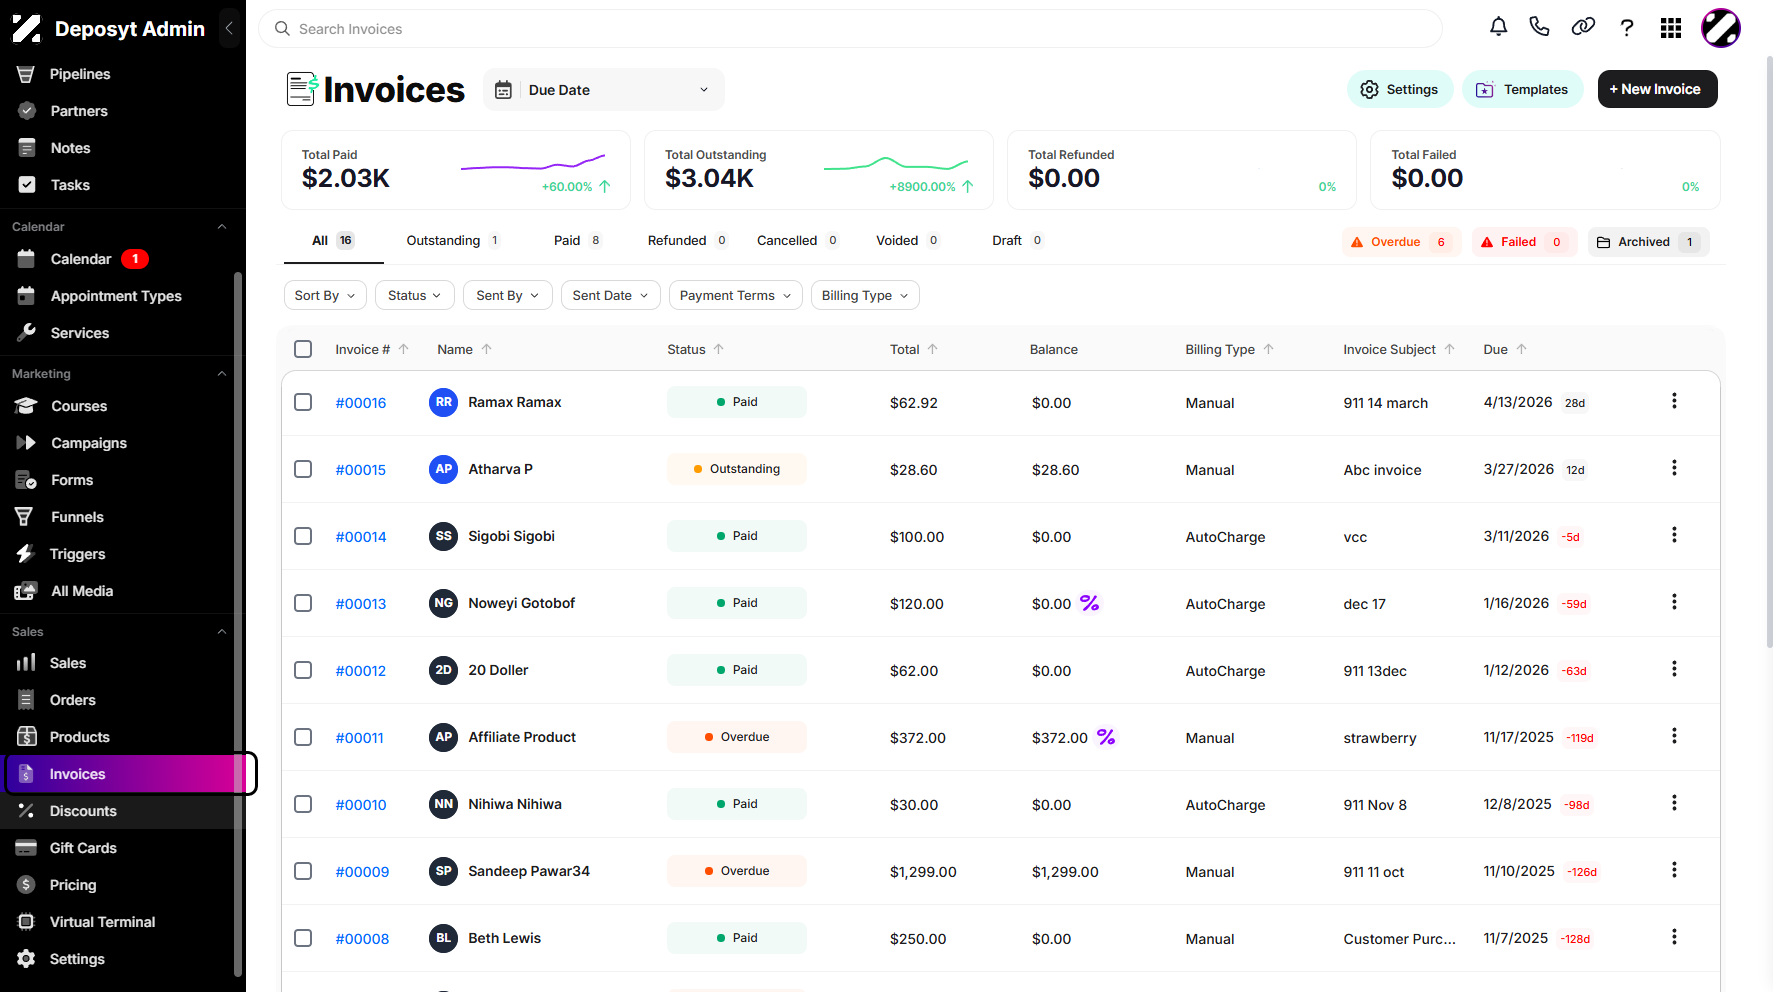
Task: Click the discount percent icon on #00013
Action: 1090,603
